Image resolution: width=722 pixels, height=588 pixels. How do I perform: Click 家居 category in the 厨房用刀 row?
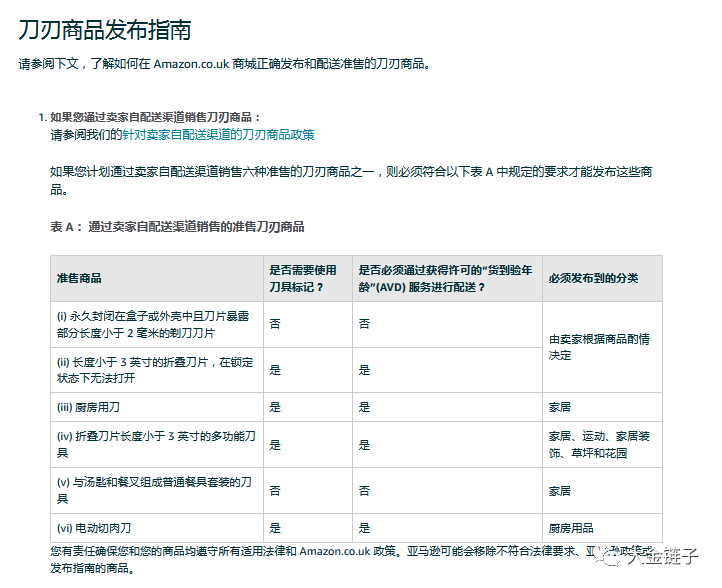[x=560, y=408]
